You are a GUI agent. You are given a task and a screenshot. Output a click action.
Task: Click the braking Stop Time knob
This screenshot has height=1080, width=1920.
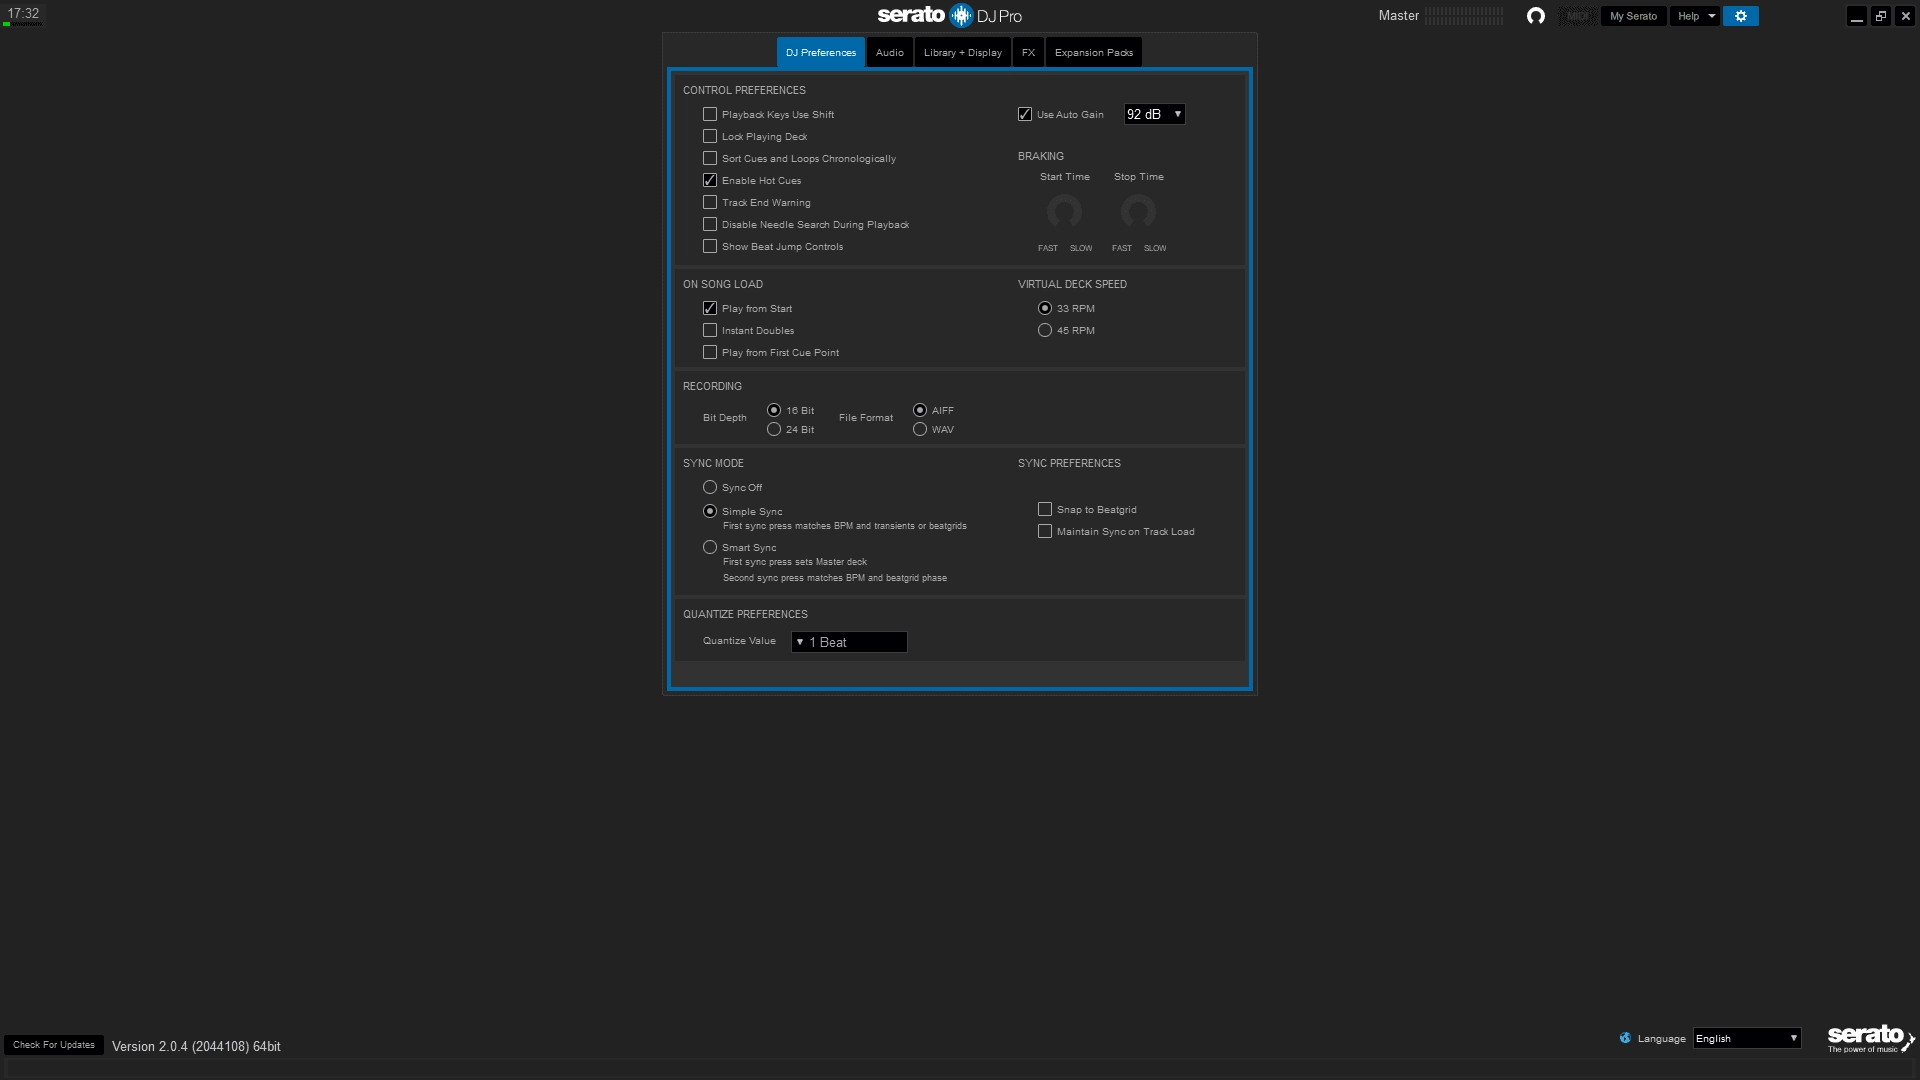[x=1139, y=212]
